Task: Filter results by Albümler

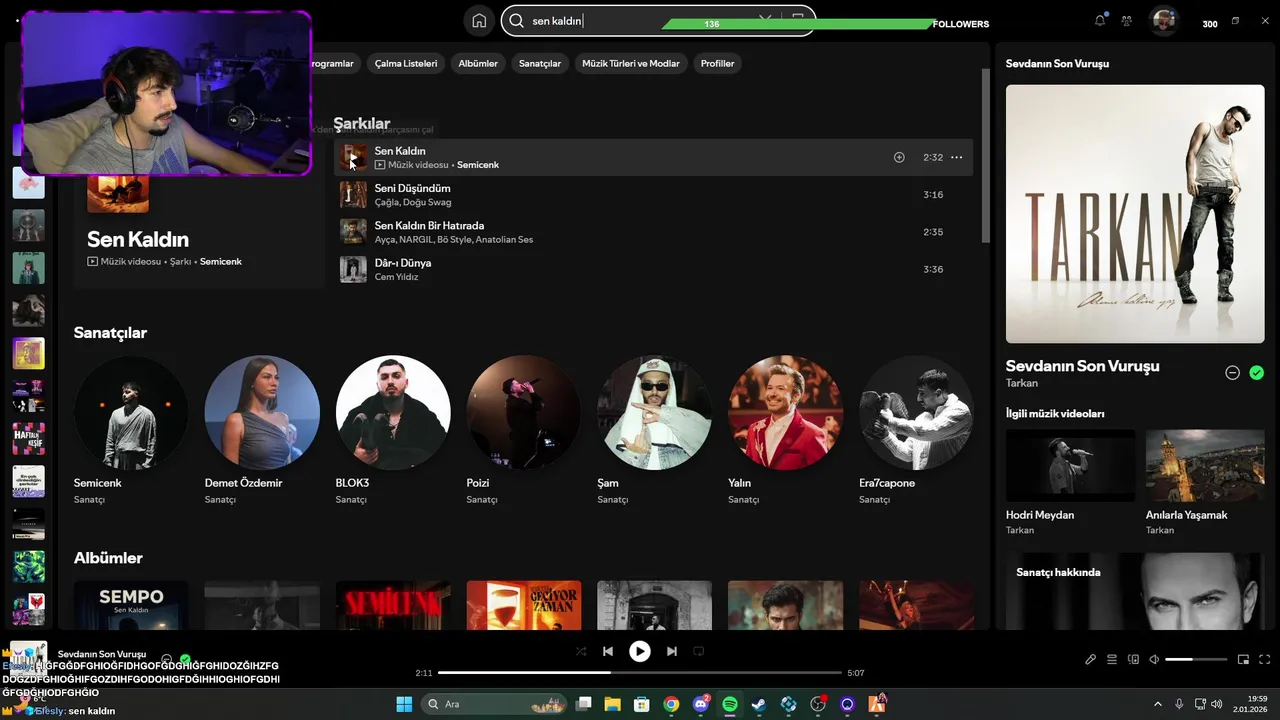Action: point(478,63)
